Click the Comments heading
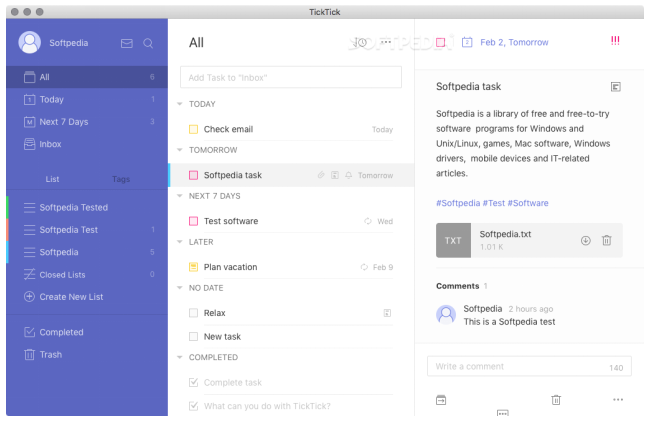This screenshot has width=646, height=424. click(x=457, y=286)
